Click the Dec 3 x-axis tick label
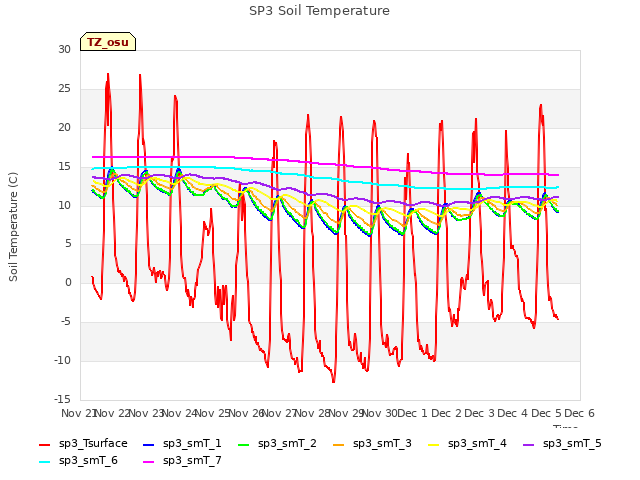 pyautogui.click(x=479, y=413)
